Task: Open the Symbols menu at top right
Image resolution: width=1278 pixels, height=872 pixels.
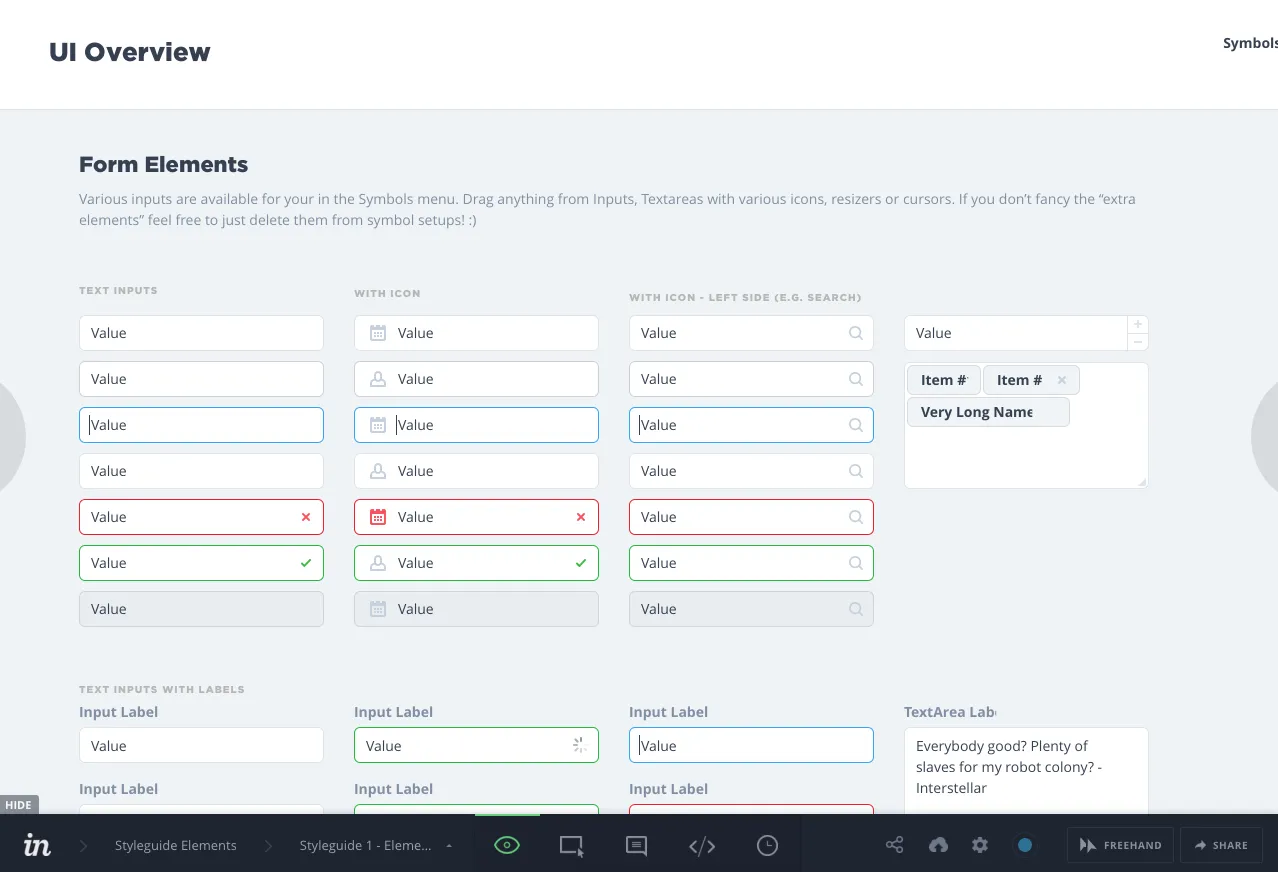Action: click(1249, 43)
